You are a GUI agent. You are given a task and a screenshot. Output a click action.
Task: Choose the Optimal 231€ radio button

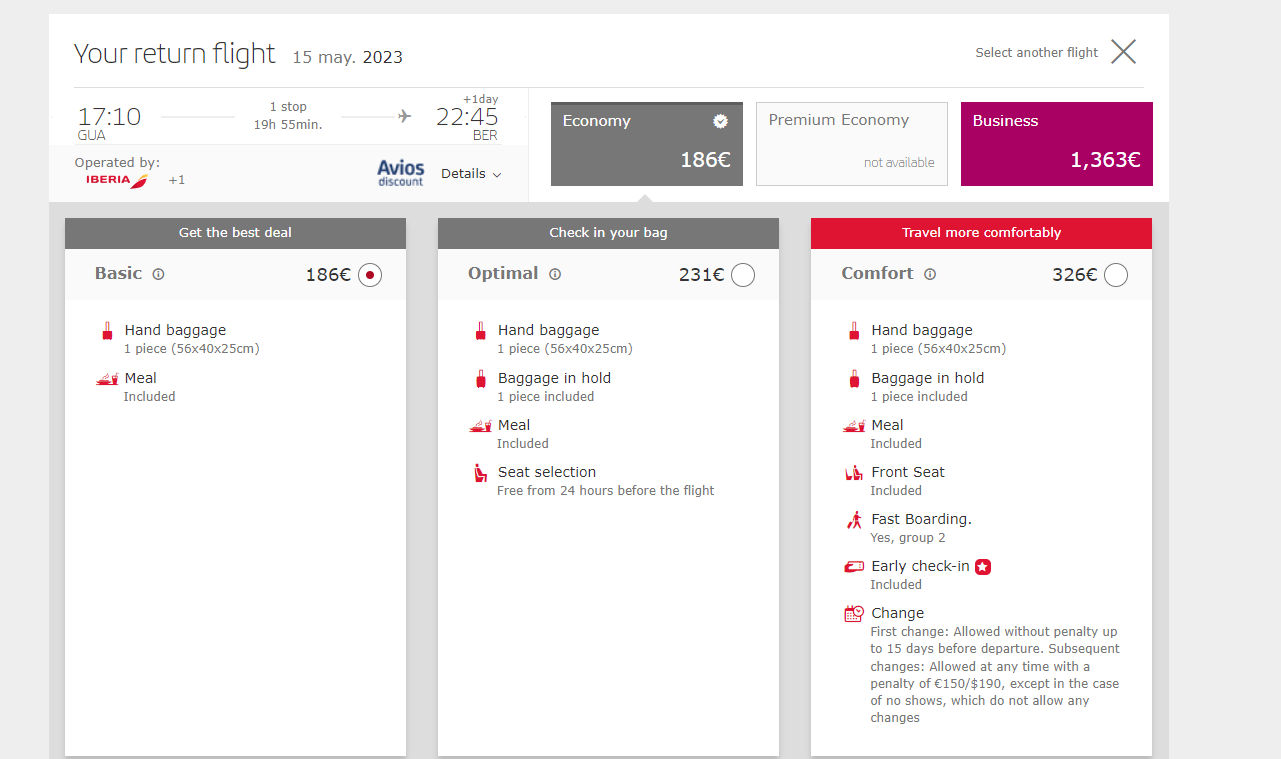pyautogui.click(x=743, y=275)
